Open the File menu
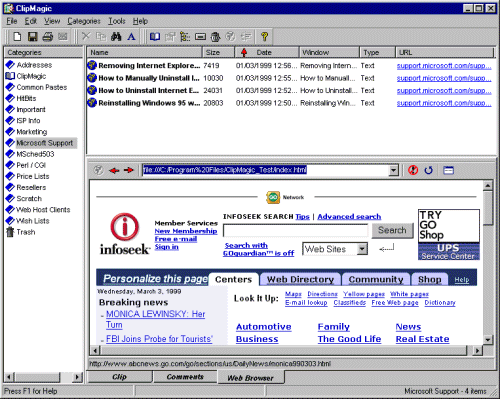This screenshot has width=500, height=399. [12, 21]
